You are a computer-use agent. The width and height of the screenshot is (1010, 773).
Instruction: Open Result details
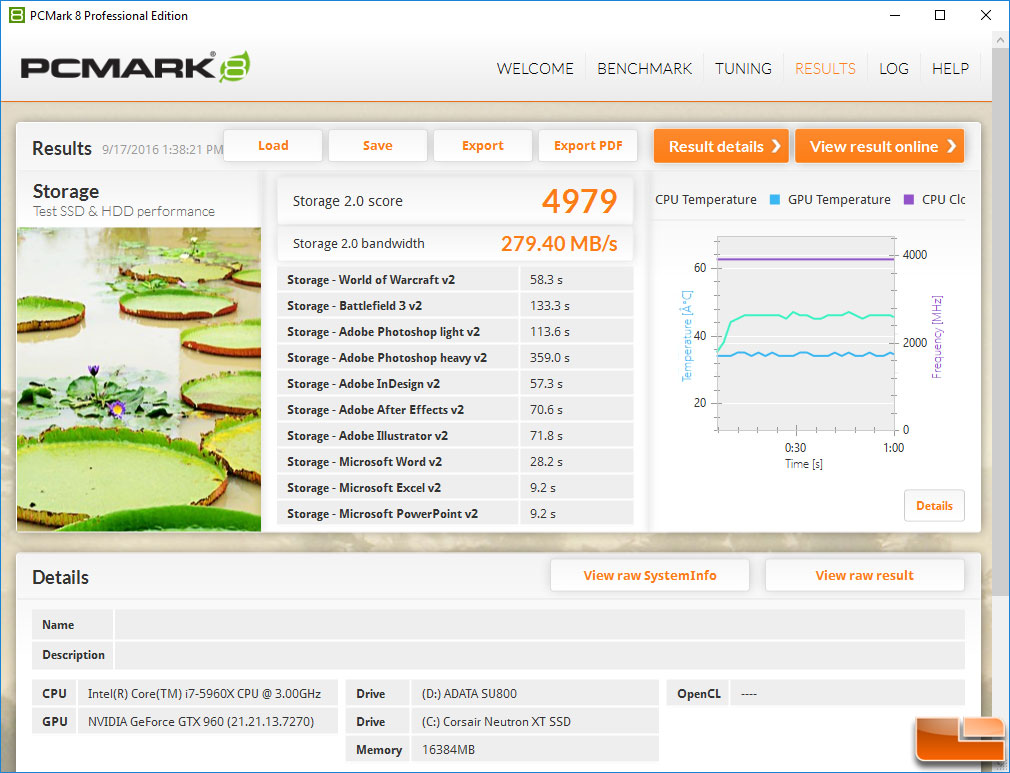click(721, 146)
